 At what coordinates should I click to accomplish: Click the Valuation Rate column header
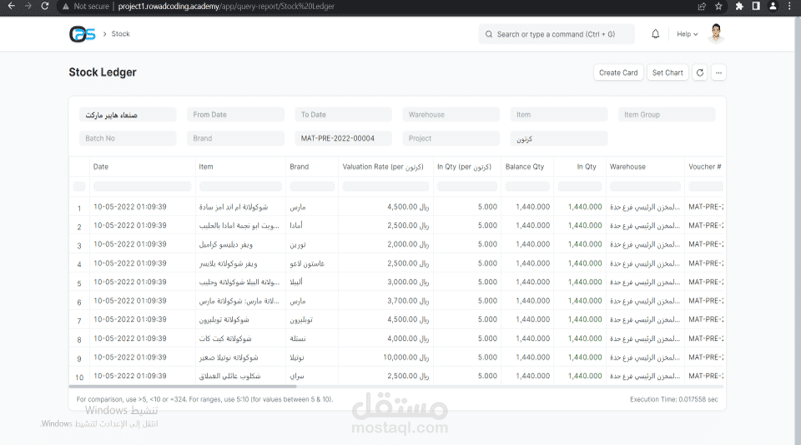[x=383, y=167]
